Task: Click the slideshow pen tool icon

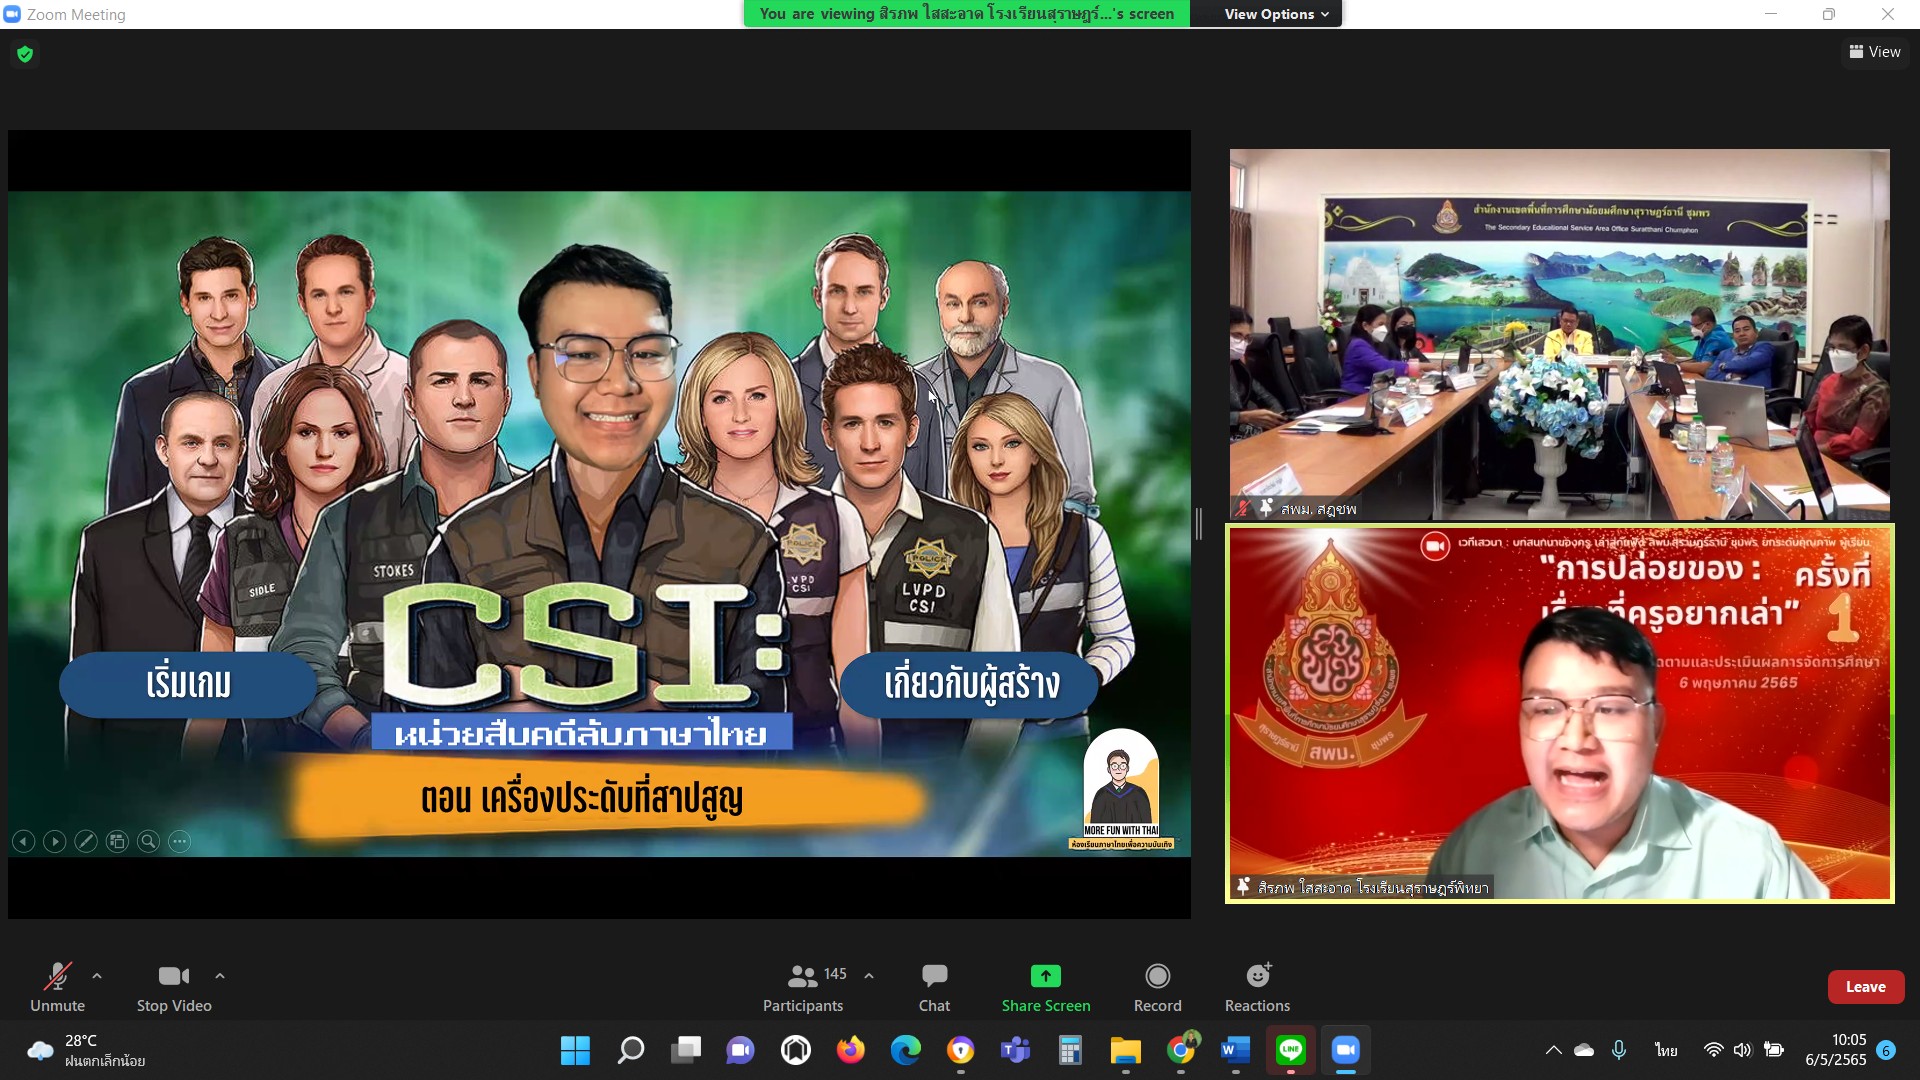Action: click(86, 842)
